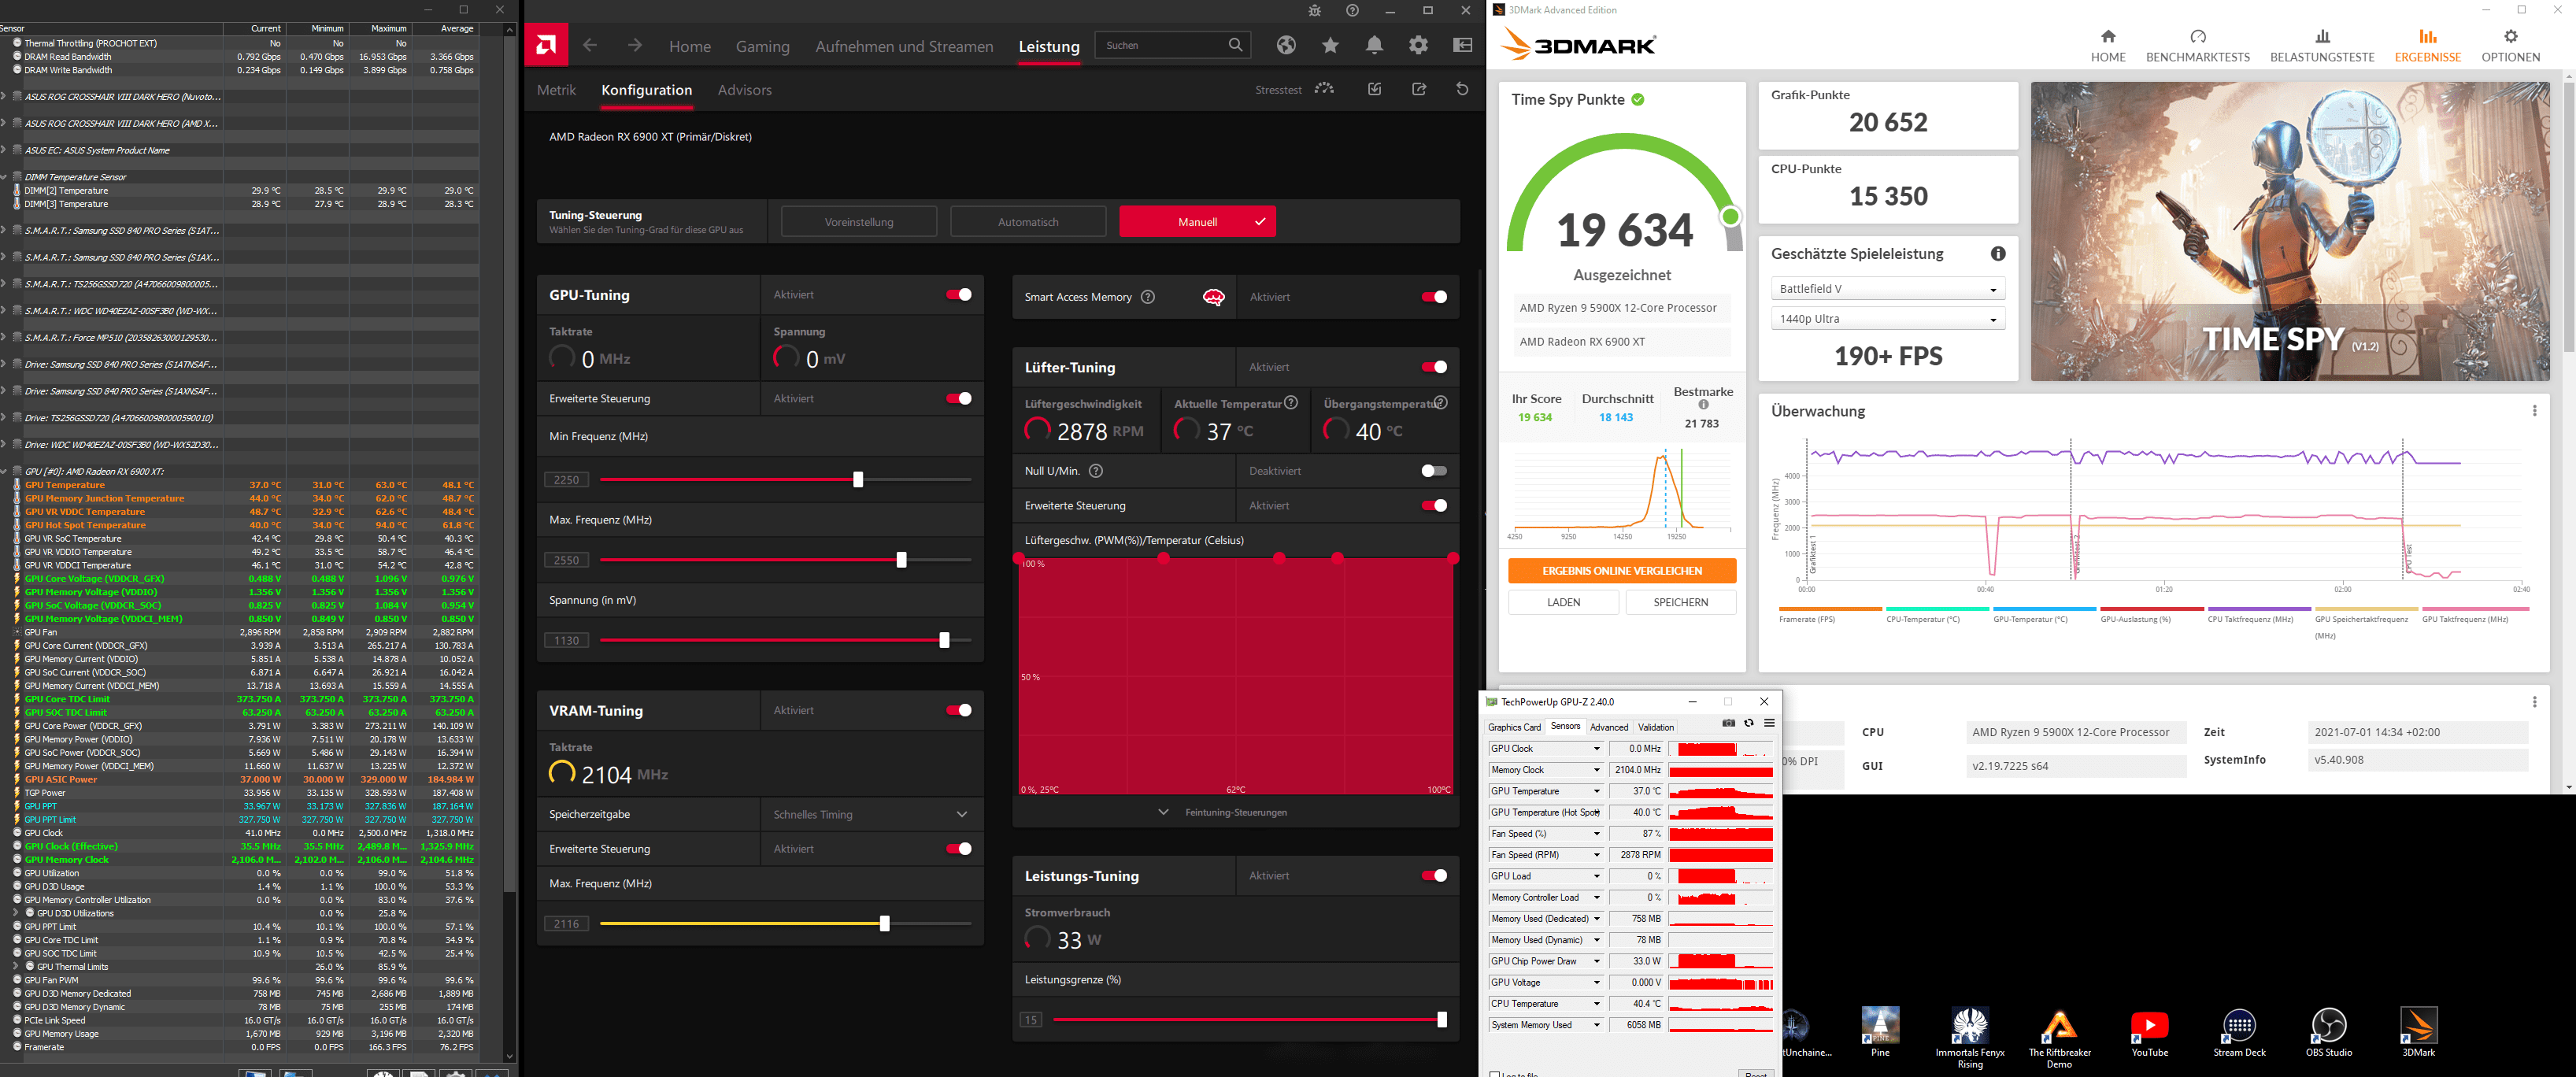
Task: Click the VRAM Max. Frequenz slider handle
Action: (884, 924)
